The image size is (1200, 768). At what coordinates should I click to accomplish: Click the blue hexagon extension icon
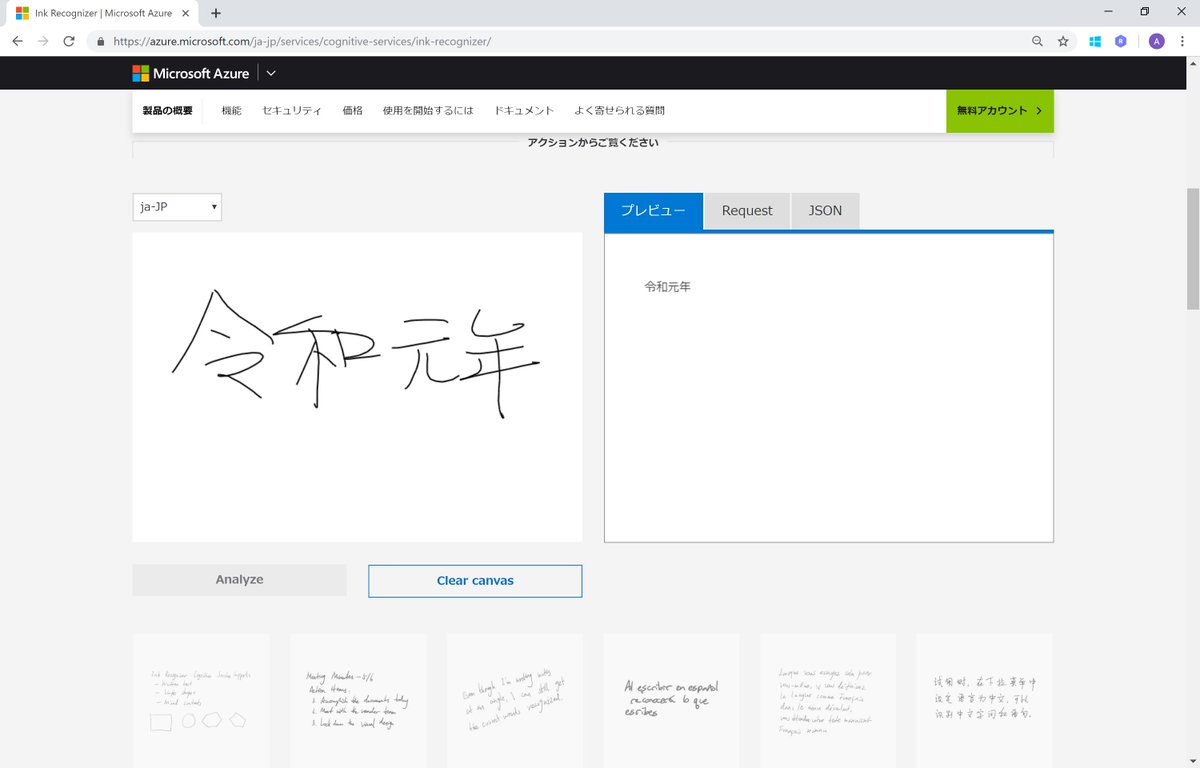[1122, 41]
